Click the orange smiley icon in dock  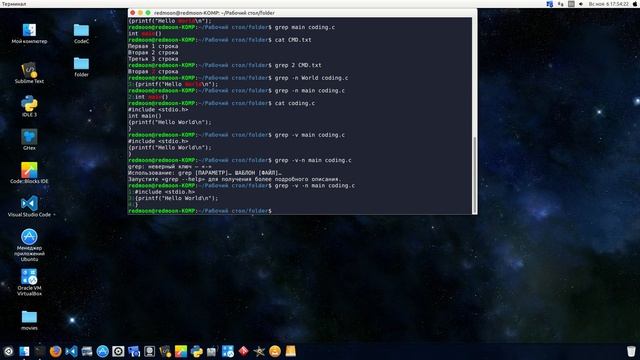(275, 351)
